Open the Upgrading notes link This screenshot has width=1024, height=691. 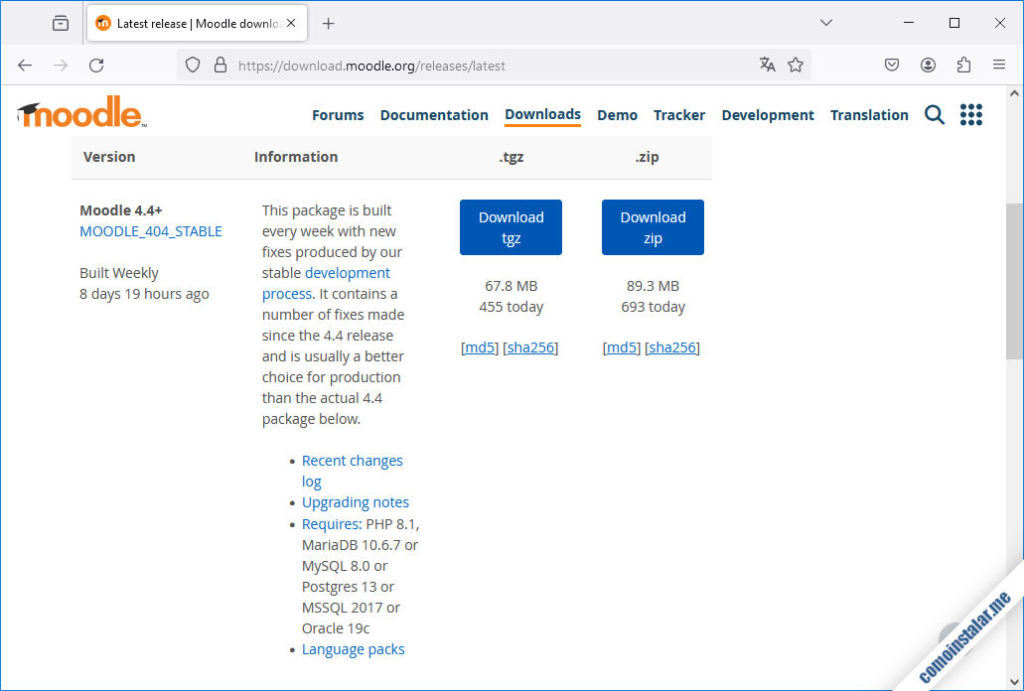tap(355, 502)
